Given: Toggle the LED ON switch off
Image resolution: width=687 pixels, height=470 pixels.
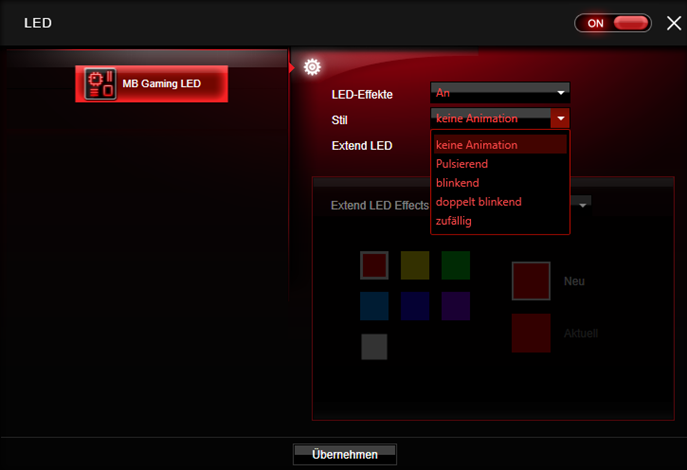Looking at the screenshot, I should (613, 23).
